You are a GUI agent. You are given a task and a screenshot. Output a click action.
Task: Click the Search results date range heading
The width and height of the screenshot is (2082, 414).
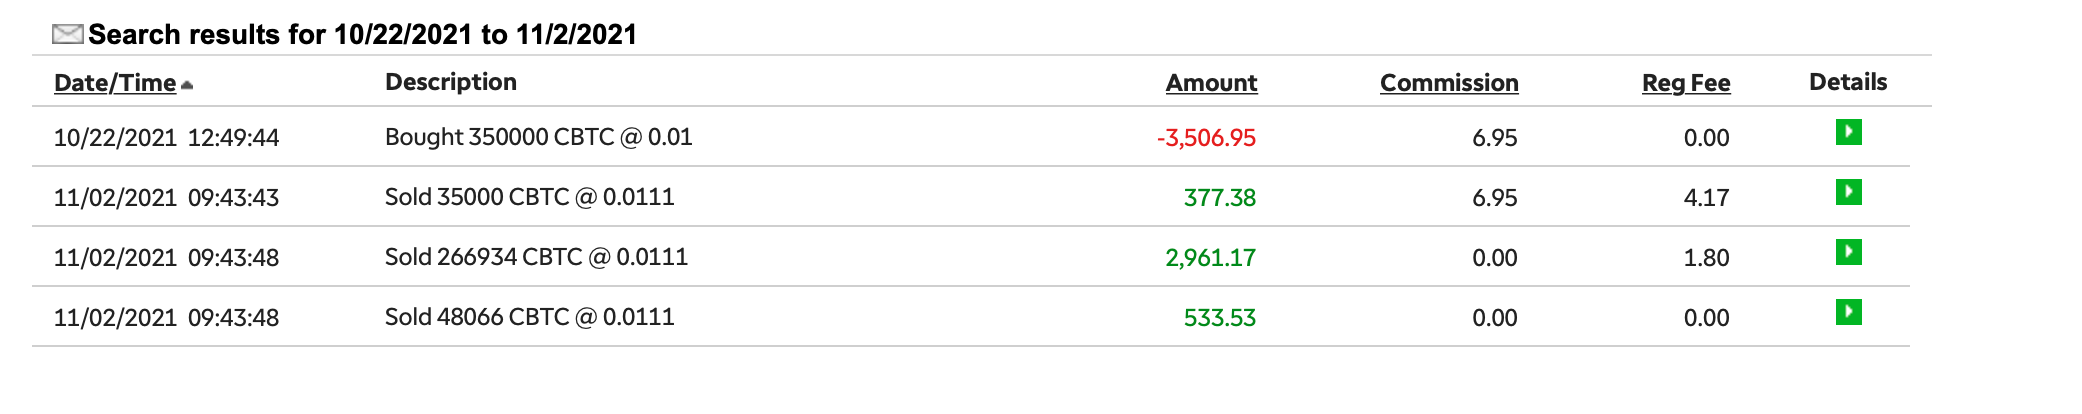click(362, 35)
